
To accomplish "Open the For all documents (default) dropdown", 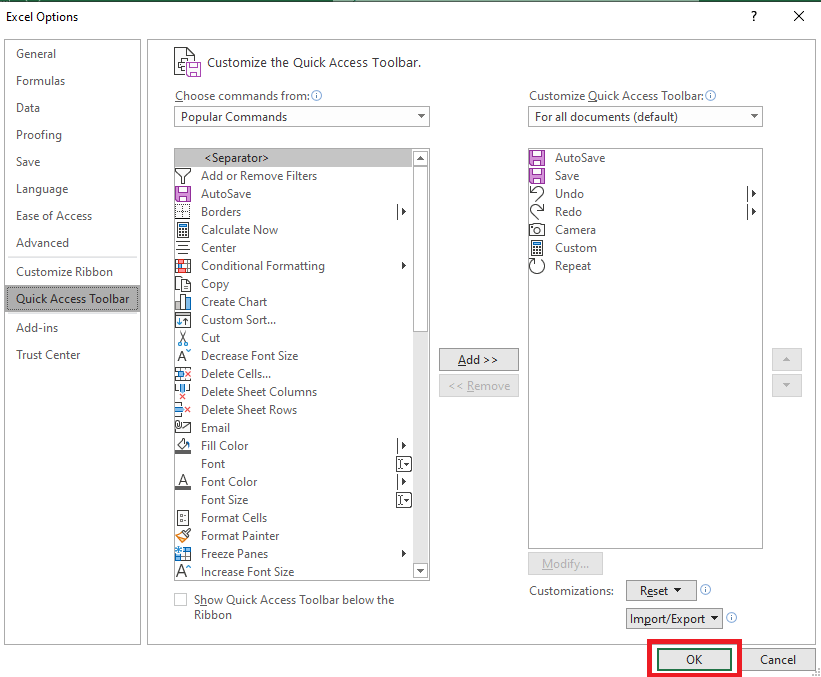I will click(645, 117).
